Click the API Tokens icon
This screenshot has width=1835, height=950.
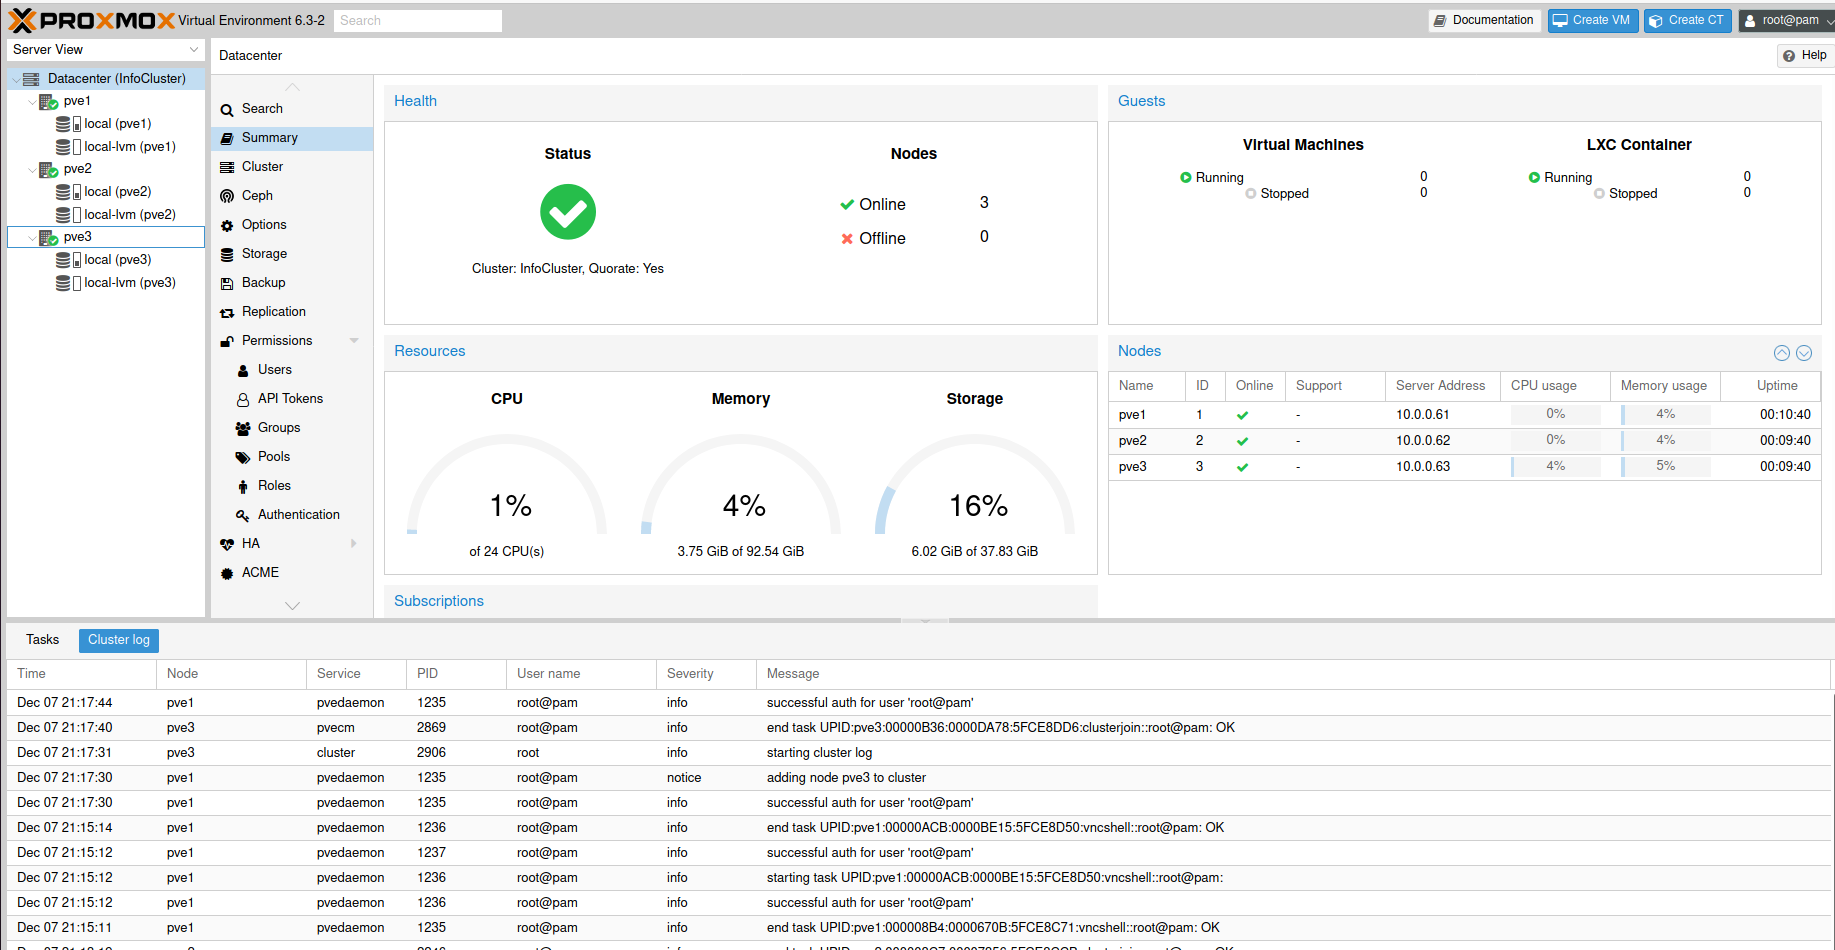pos(243,400)
